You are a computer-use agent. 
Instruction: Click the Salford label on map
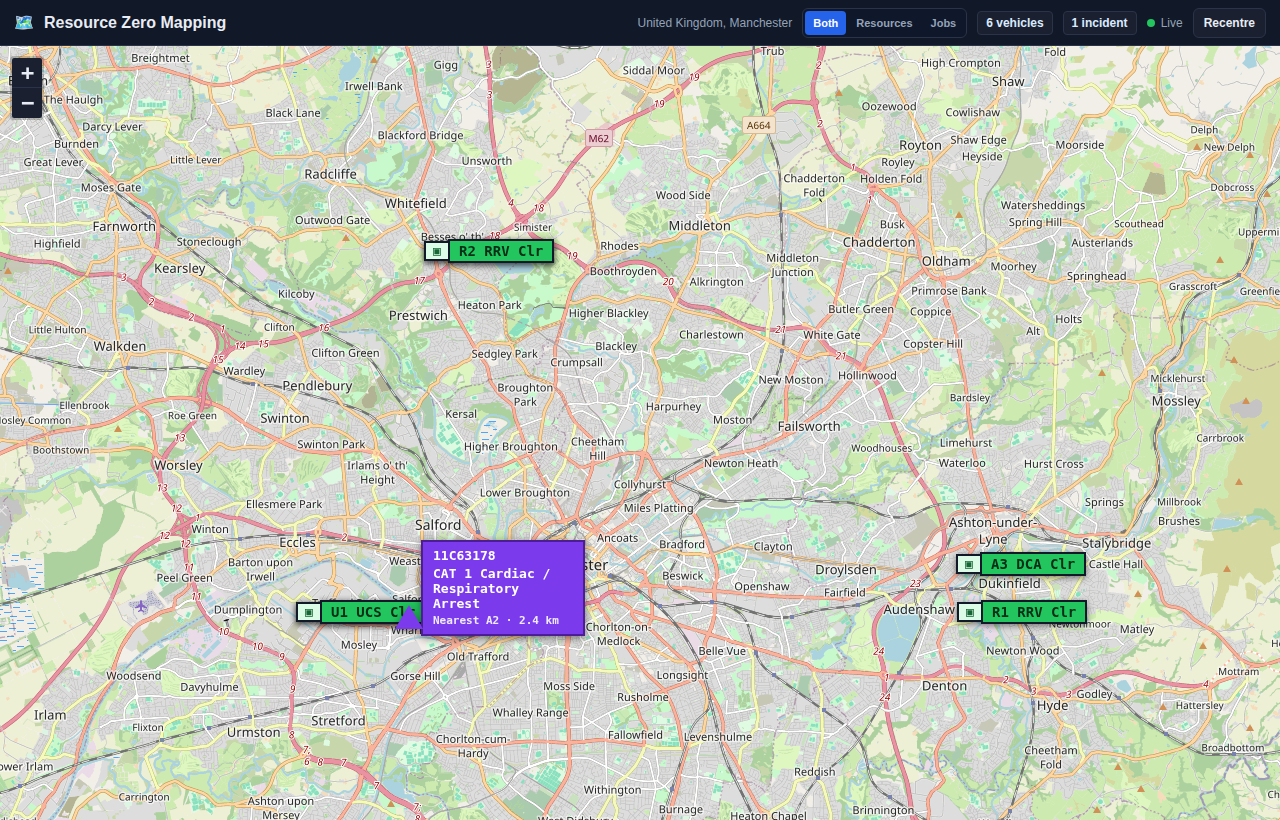(438, 525)
